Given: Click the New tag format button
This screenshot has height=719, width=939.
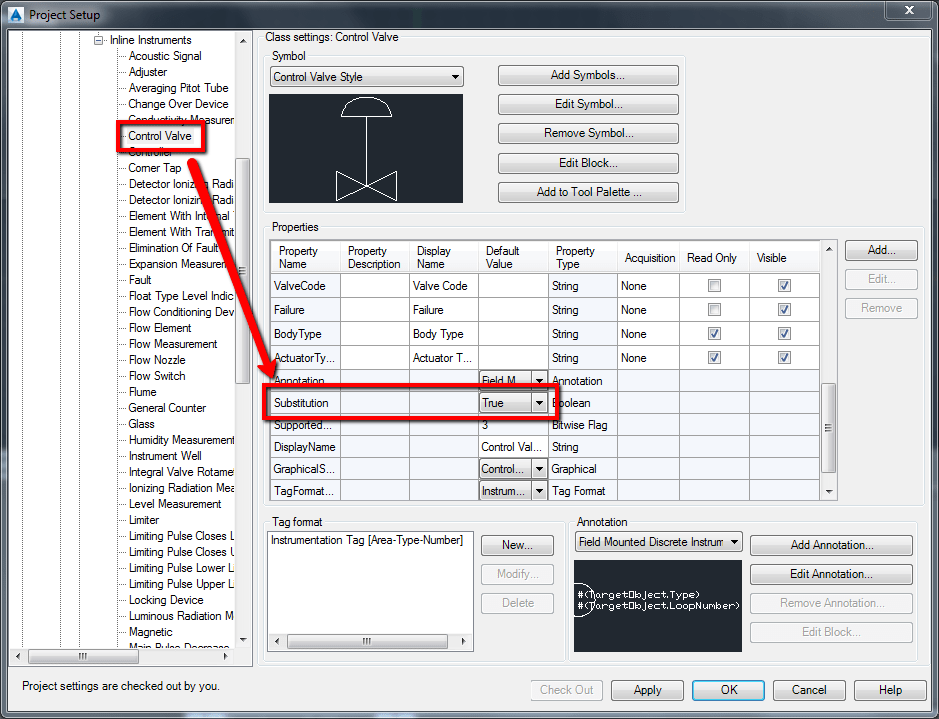Looking at the screenshot, I should click(517, 545).
